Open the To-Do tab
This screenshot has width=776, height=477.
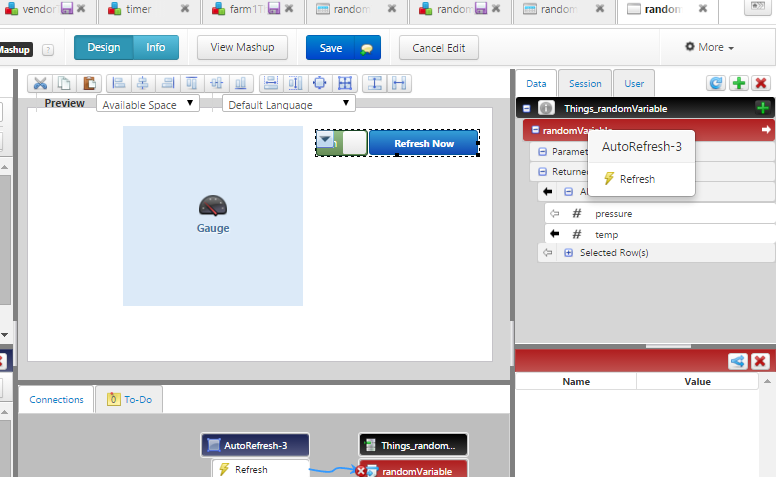pos(129,399)
